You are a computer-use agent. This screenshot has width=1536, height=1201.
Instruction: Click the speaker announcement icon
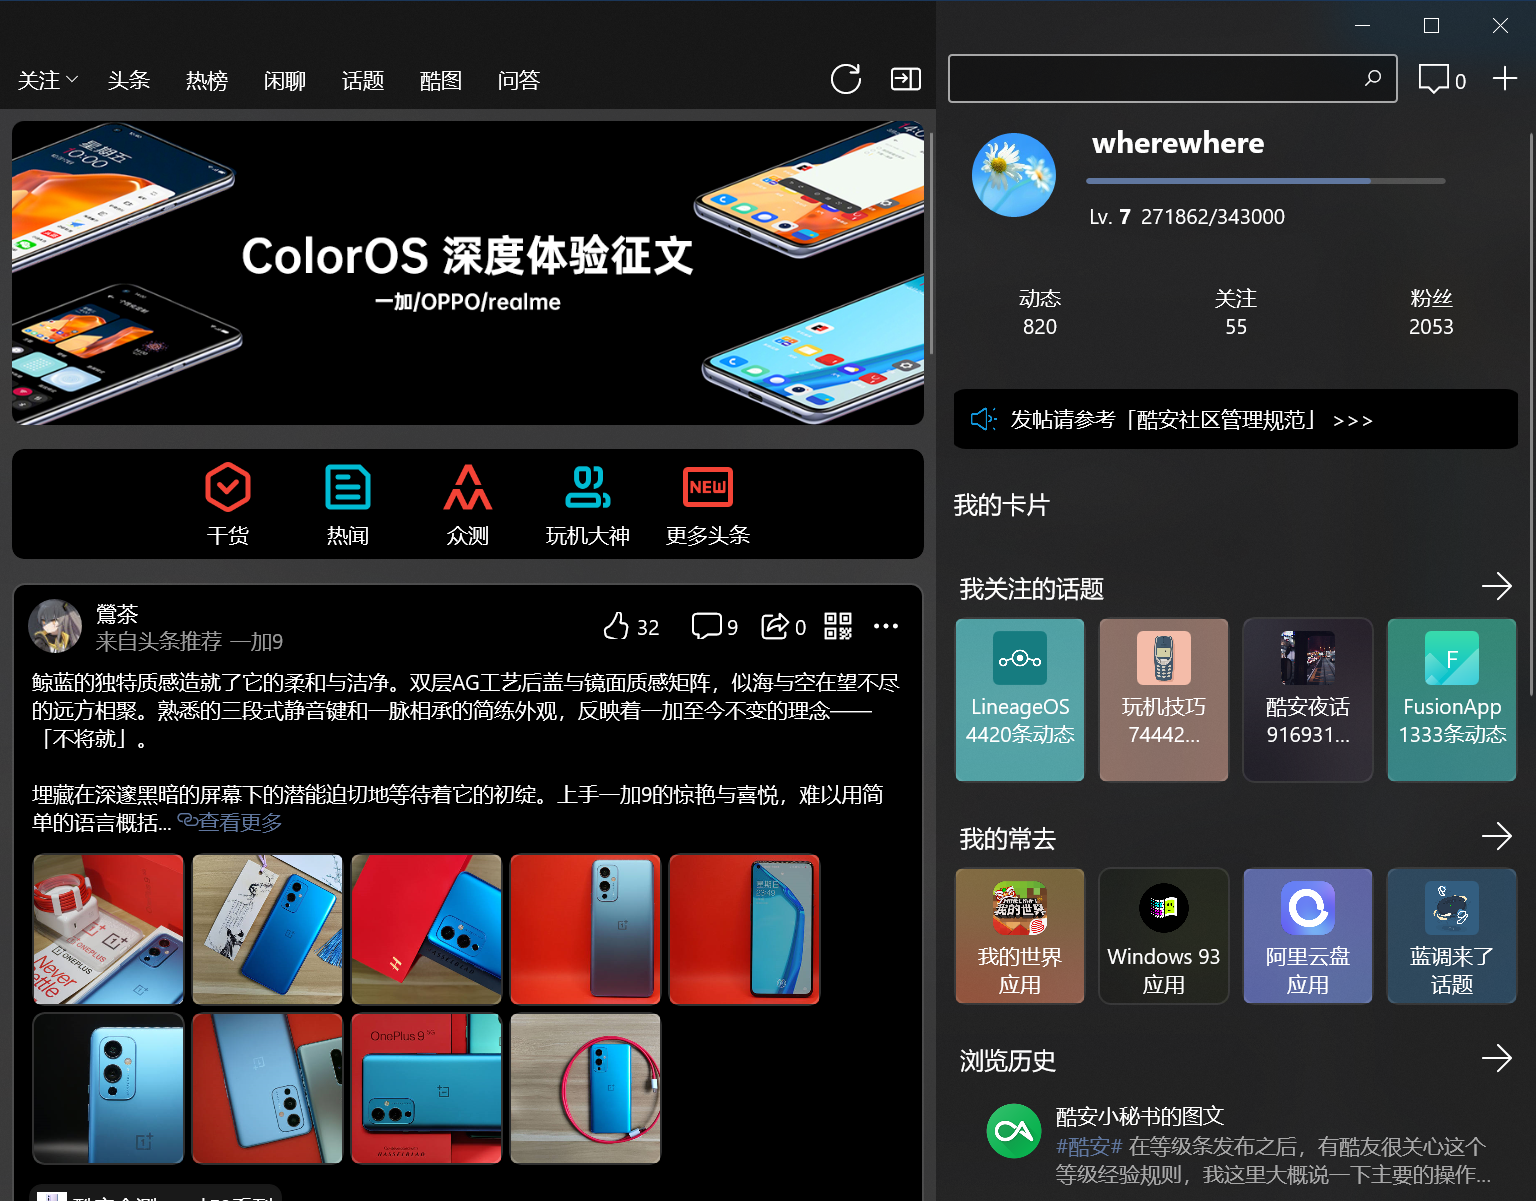pos(984,419)
